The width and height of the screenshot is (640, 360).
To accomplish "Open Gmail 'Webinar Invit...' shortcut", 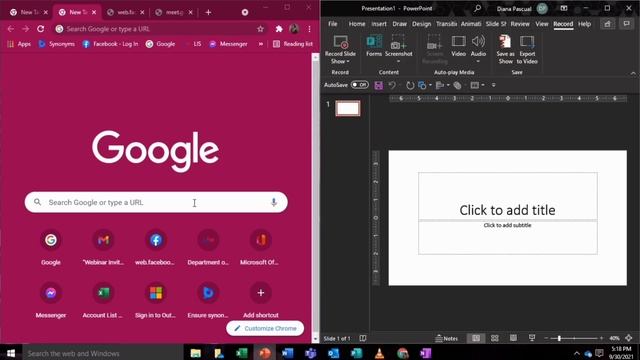I will click(x=103, y=247).
